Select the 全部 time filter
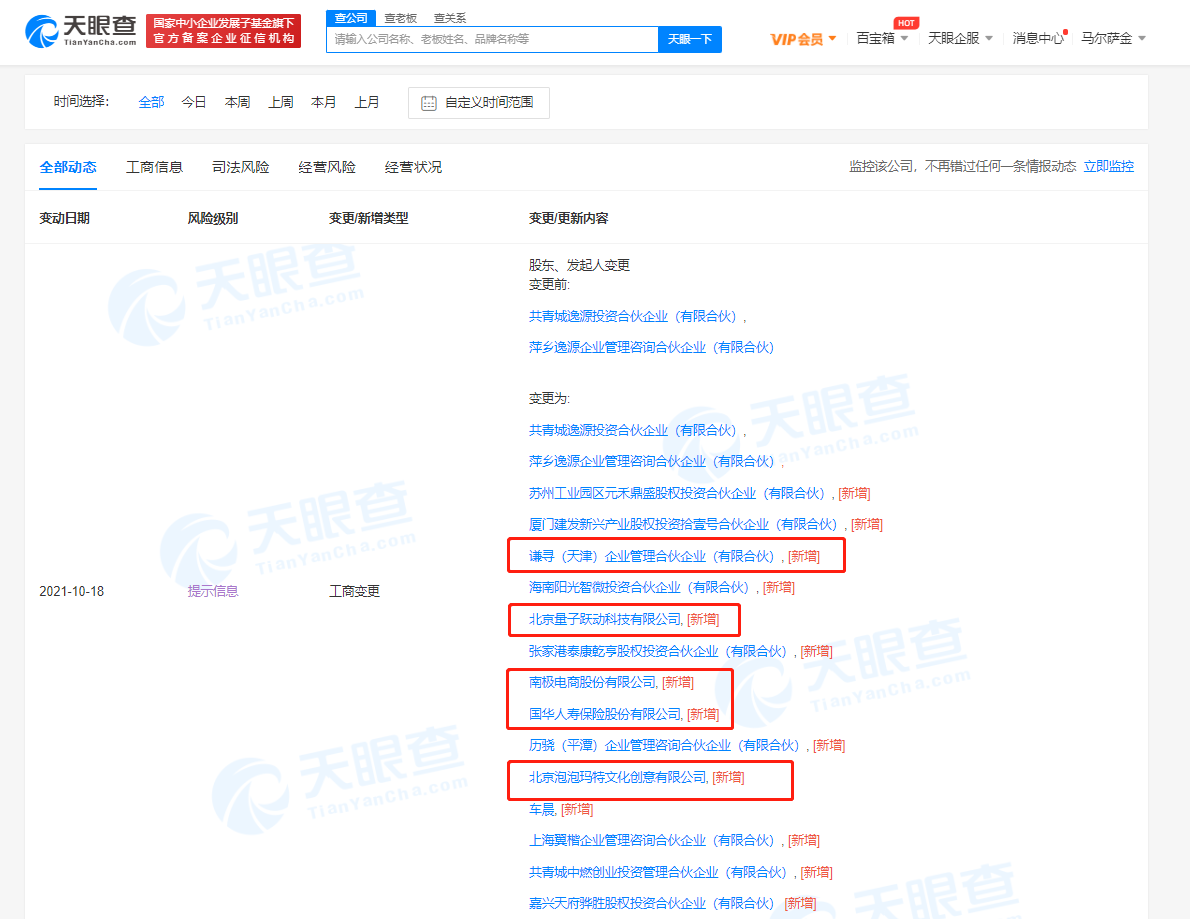The width and height of the screenshot is (1190, 919). (151, 102)
